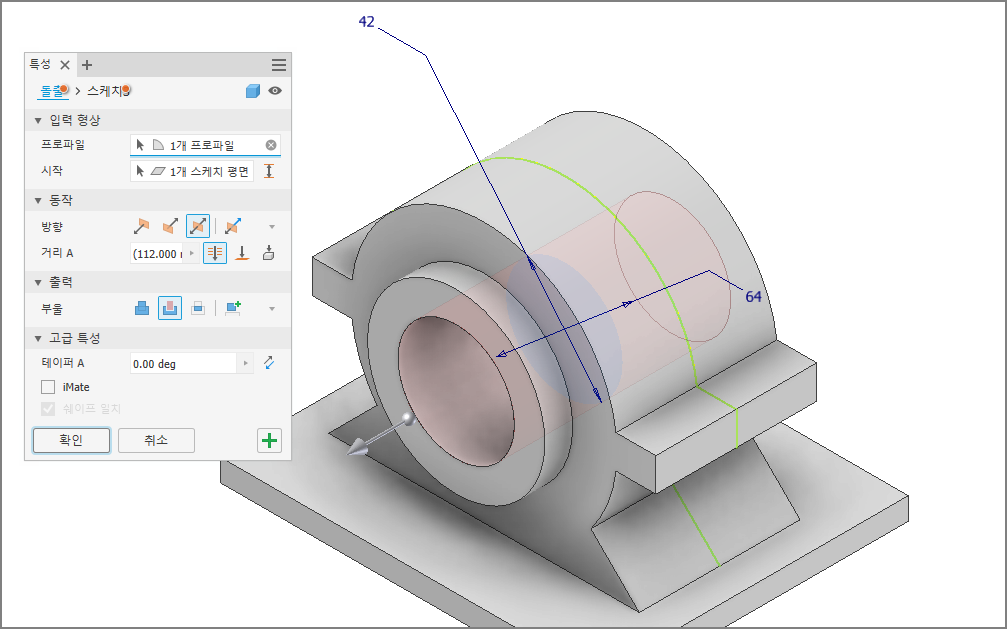Close the 특성 tab
This screenshot has width=1007, height=629.
point(65,65)
